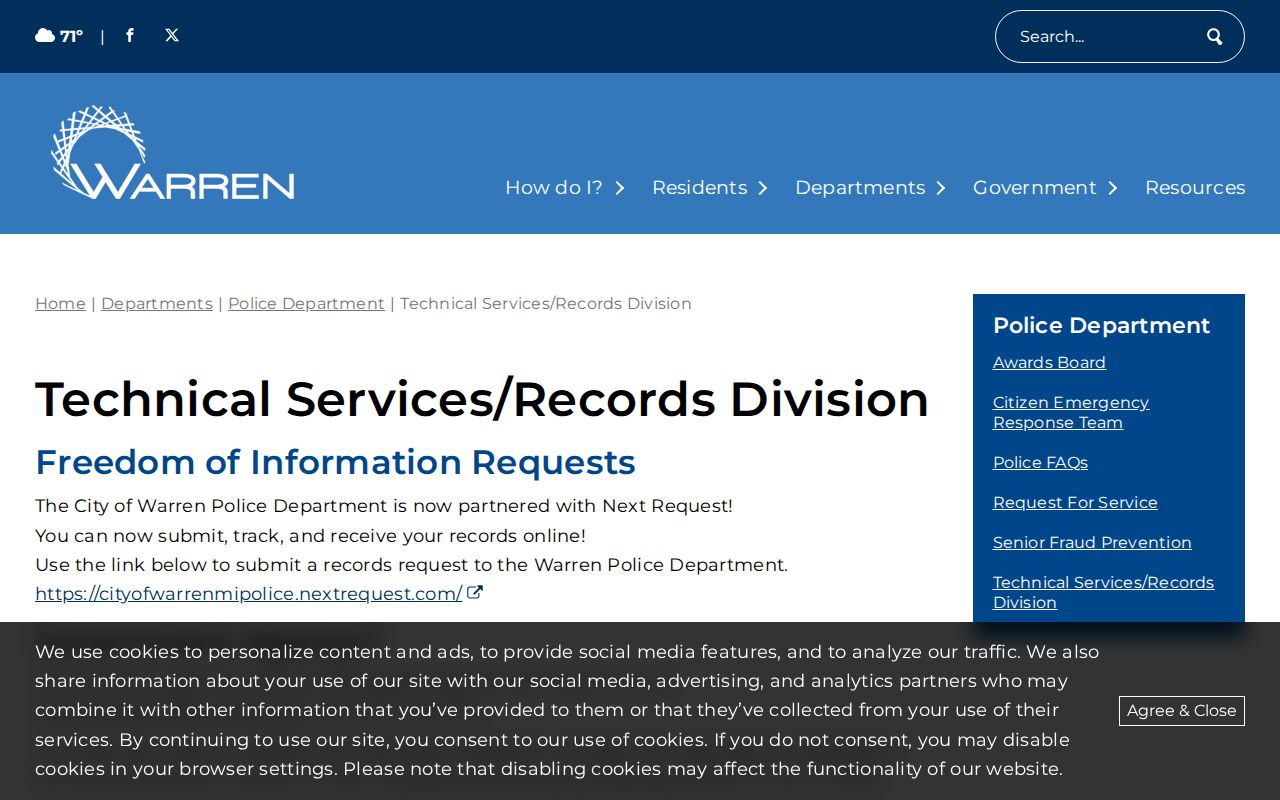Click the Technical Services/Records Division page title
The height and width of the screenshot is (800, 1280).
coord(482,399)
